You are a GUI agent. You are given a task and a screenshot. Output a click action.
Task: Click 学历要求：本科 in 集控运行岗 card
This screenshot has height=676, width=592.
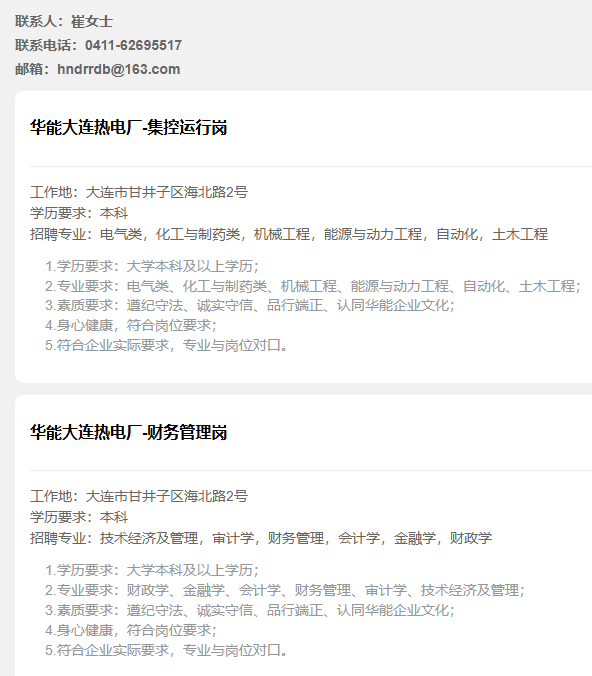[79, 213]
